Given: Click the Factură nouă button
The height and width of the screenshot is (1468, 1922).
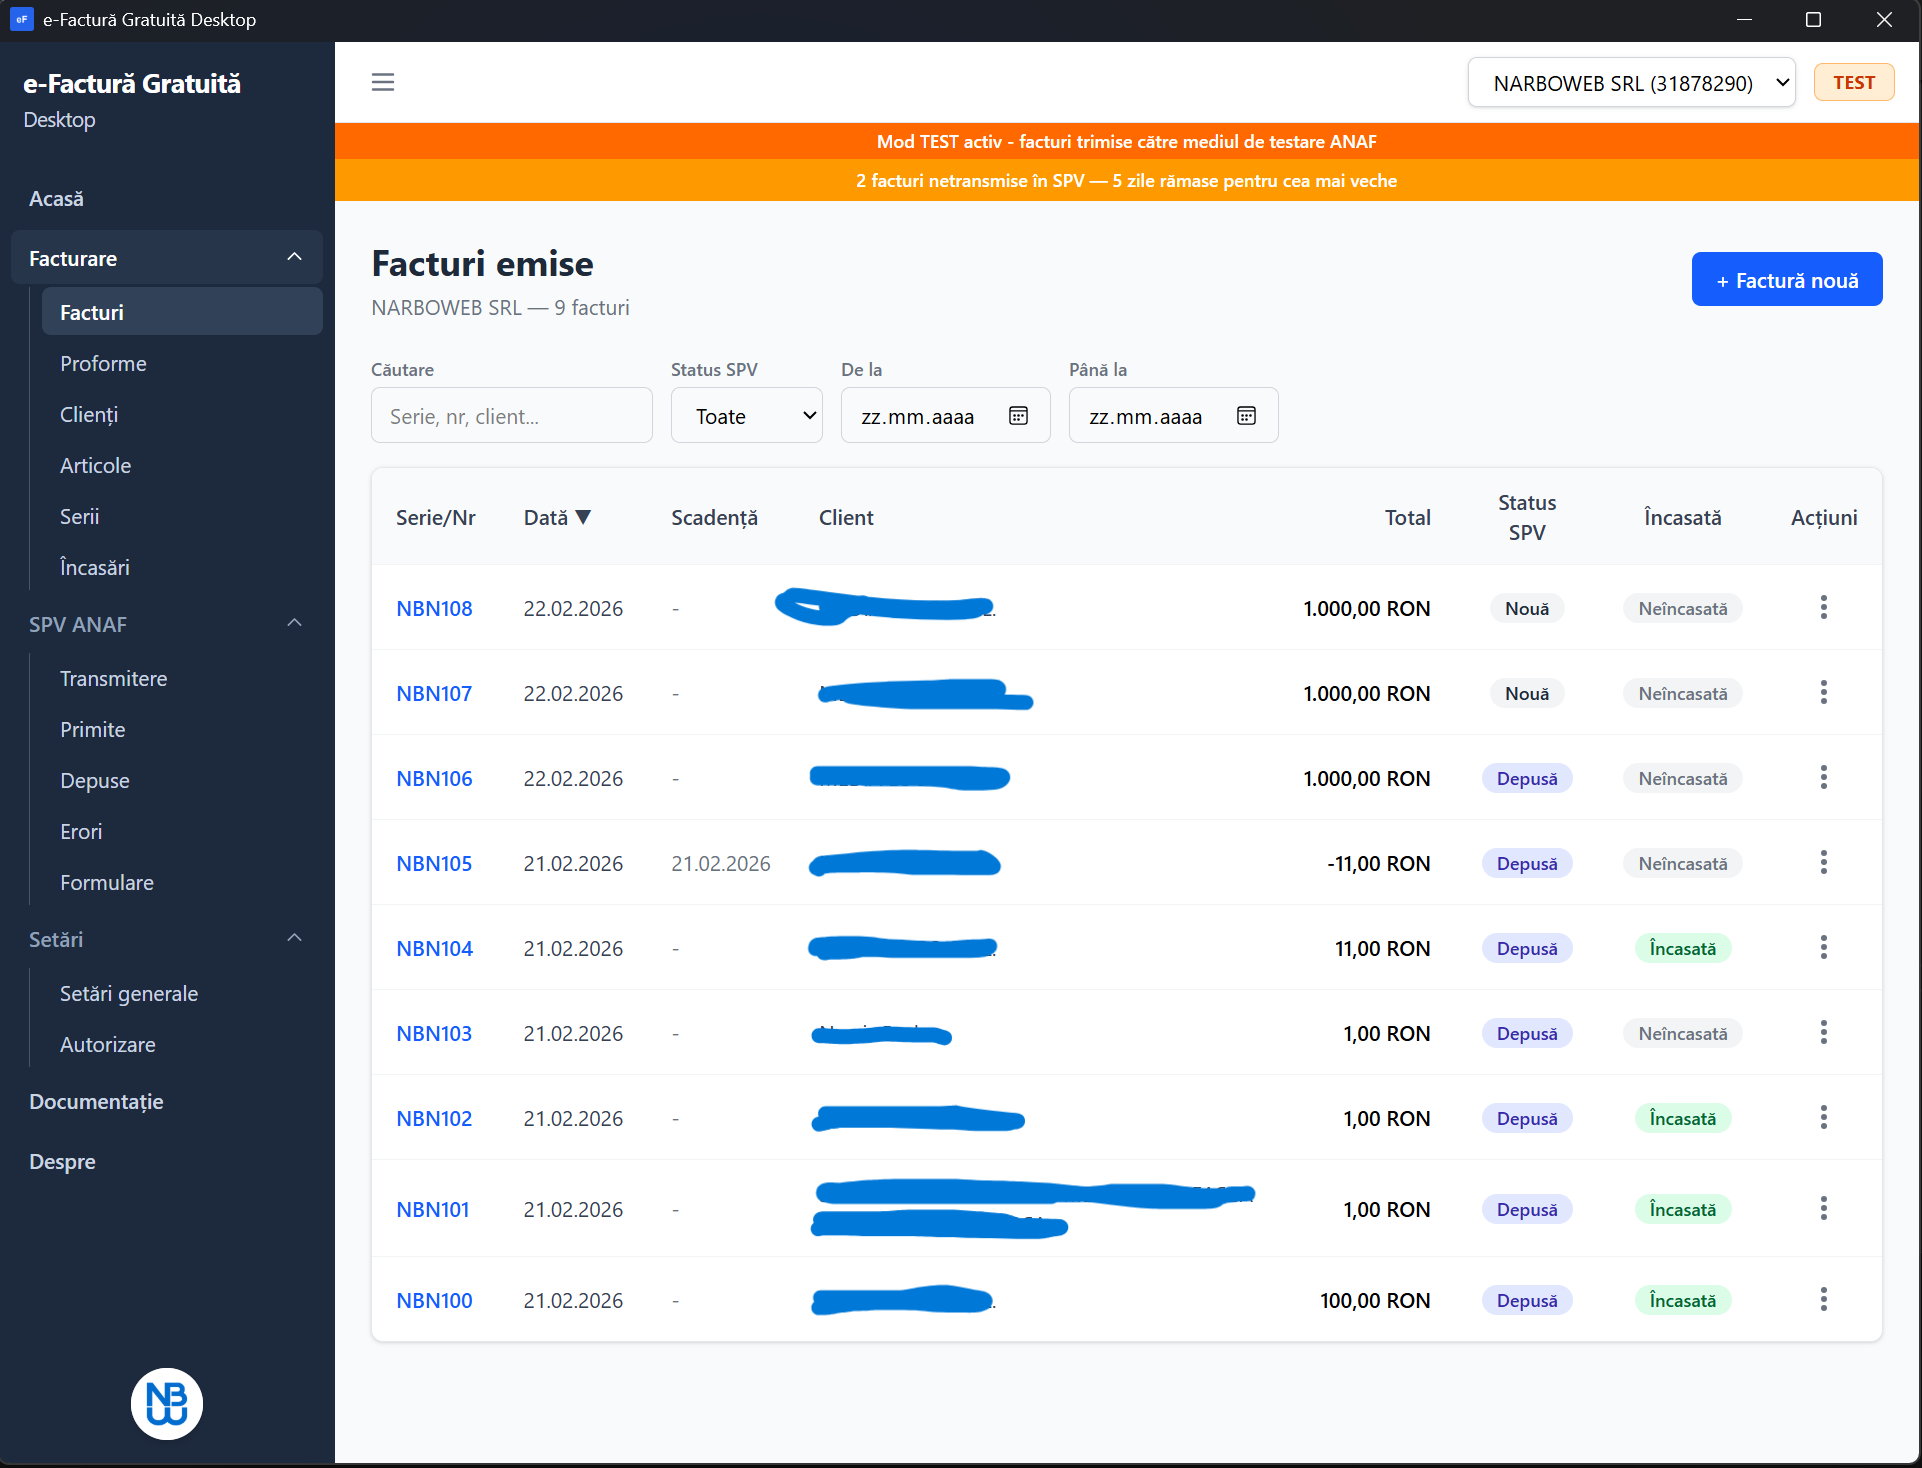Looking at the screenshot, I should pos(1786,280).
